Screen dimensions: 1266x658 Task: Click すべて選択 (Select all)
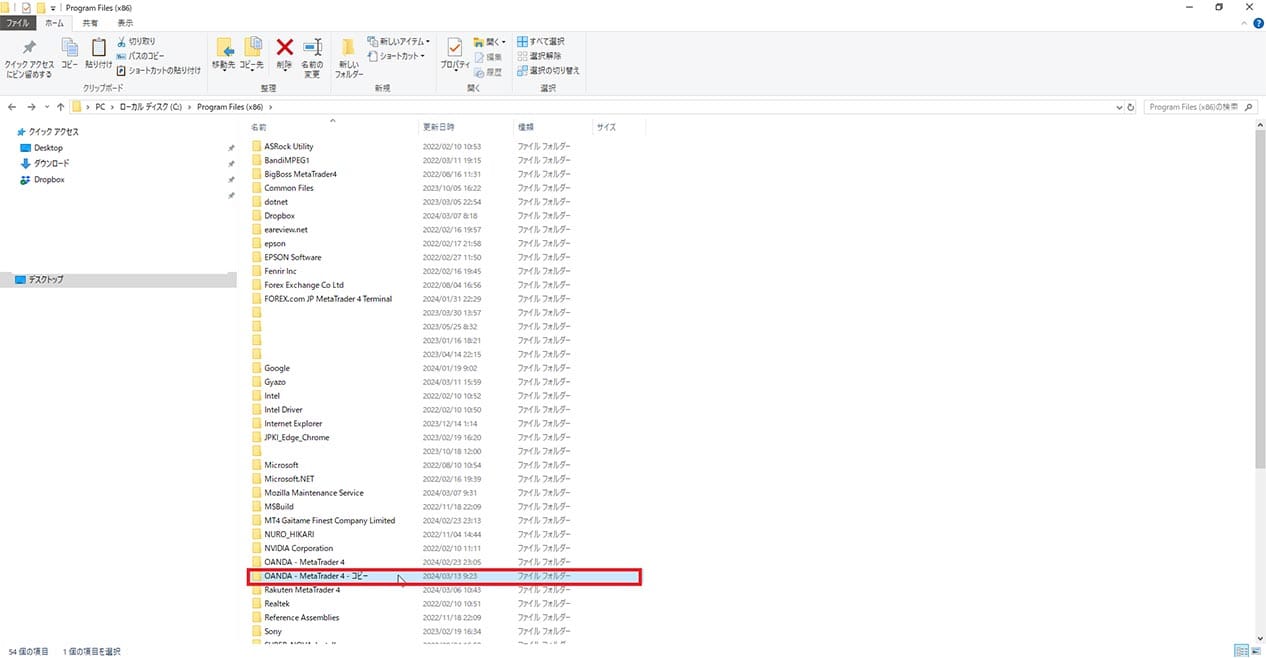541,42
